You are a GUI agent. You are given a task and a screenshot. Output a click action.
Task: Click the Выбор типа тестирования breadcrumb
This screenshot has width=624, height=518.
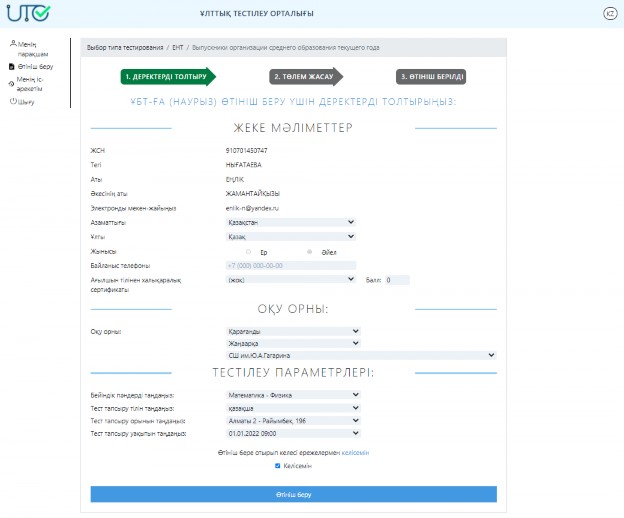125,47
